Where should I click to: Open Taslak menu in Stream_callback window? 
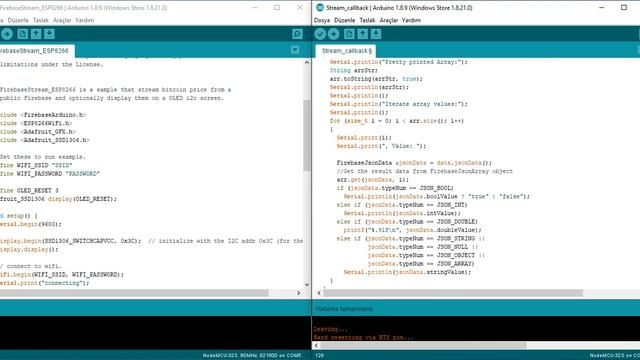[x=367, y=20]
